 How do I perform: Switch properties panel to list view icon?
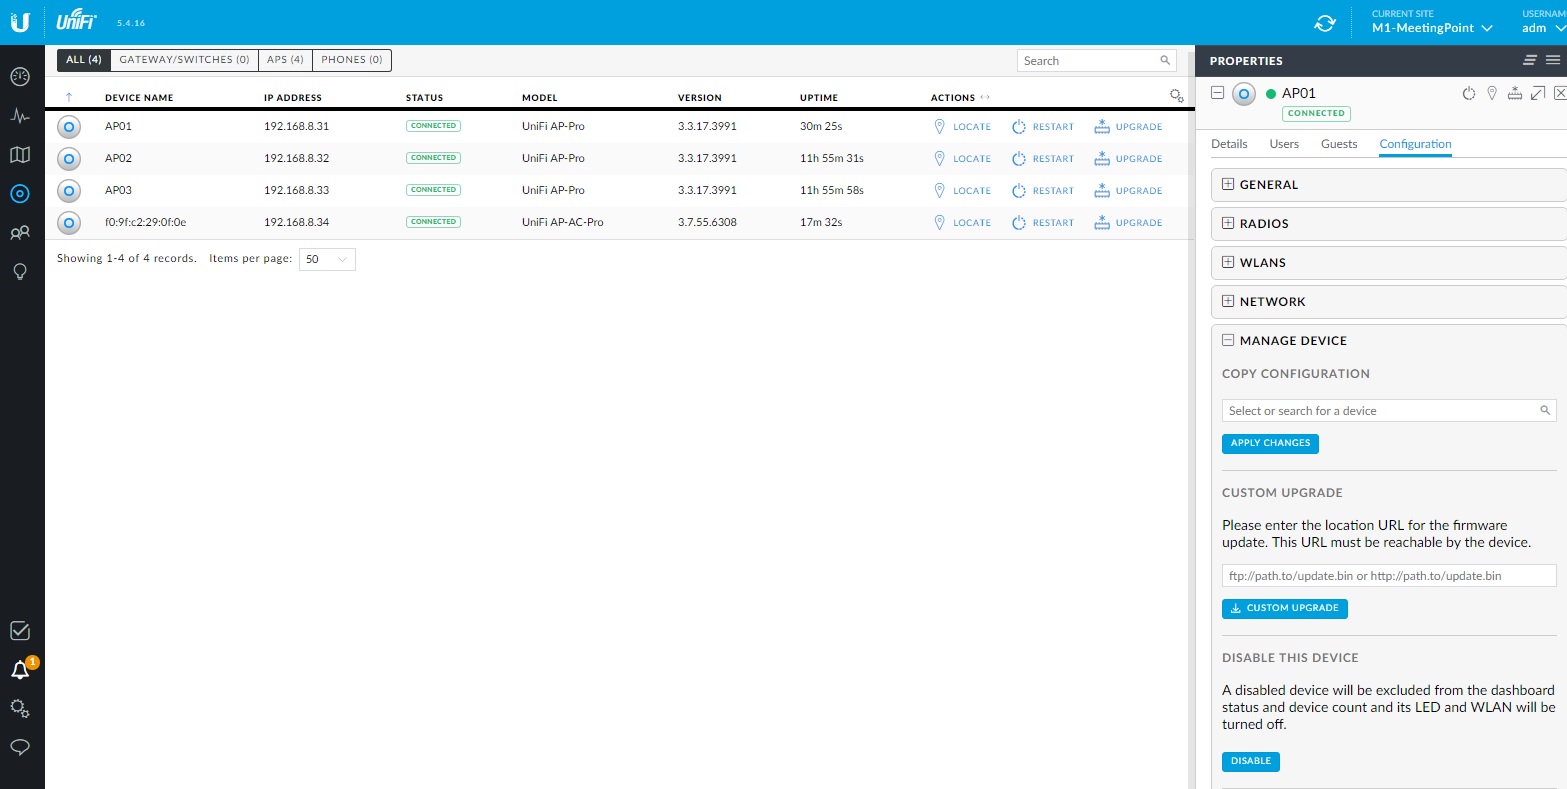pos(1552,60)
